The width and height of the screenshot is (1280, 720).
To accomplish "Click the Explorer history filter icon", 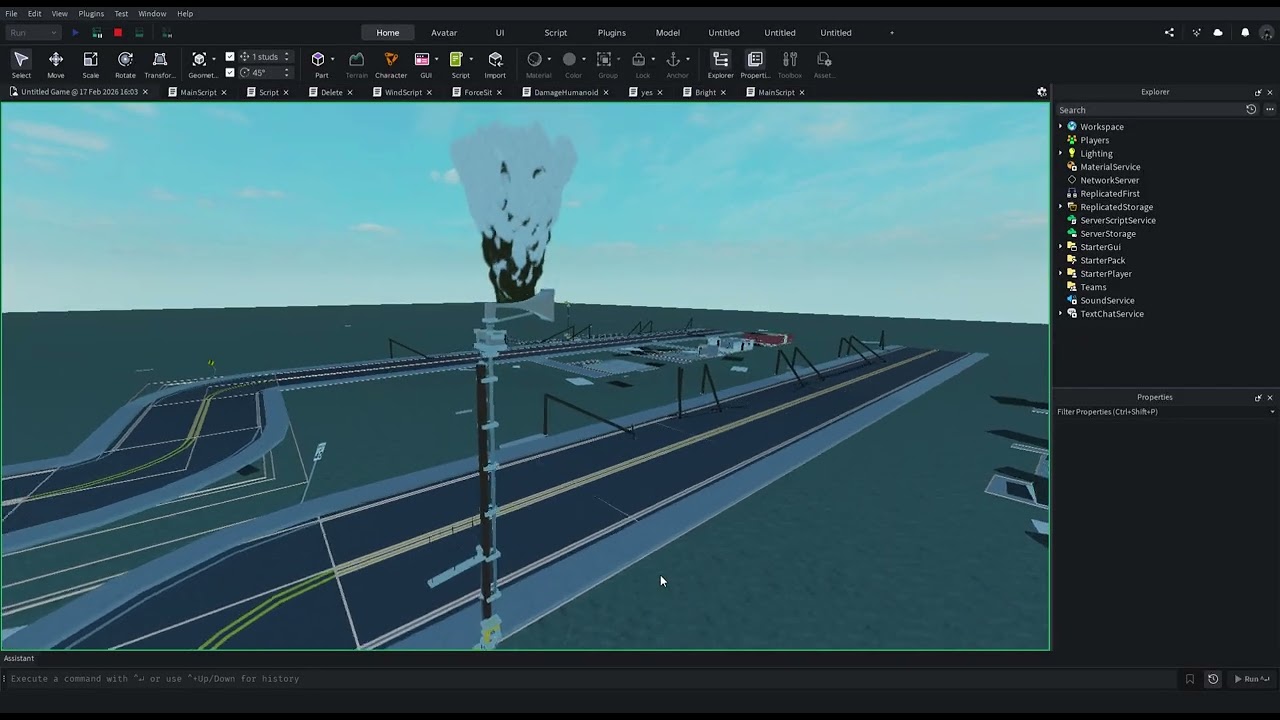I will coord(1251,110).
